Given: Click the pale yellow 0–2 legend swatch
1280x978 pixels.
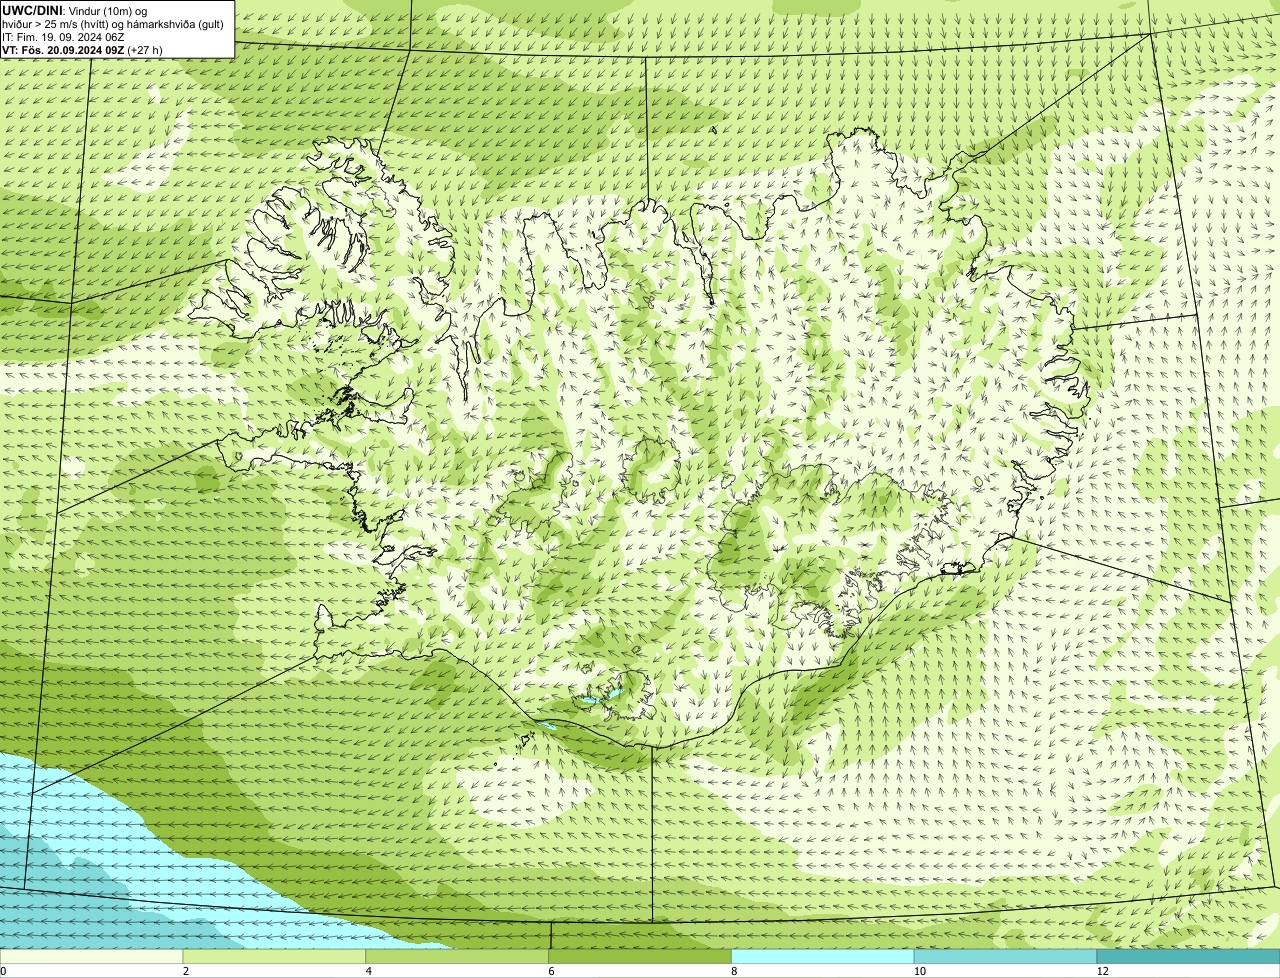Looking at the screenshot, I should [91, 957].
